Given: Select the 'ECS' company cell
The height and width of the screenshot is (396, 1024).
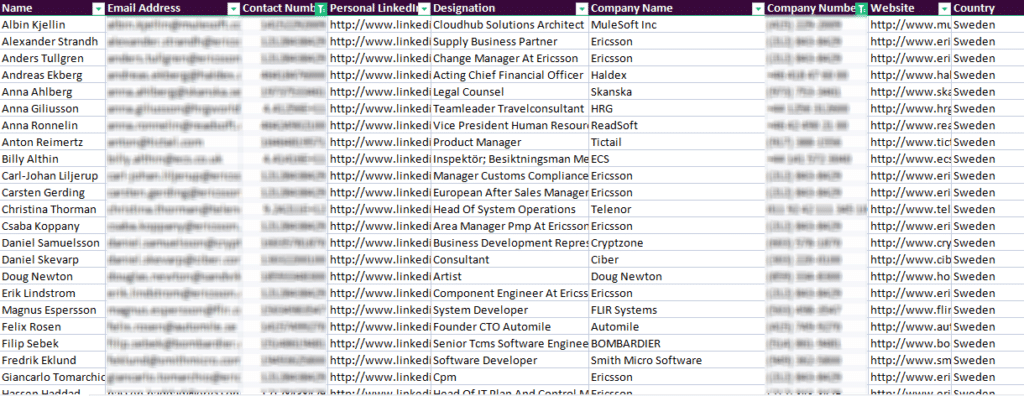Looking at the screenshot, I should pyautogui.click(x=677, y=159).
